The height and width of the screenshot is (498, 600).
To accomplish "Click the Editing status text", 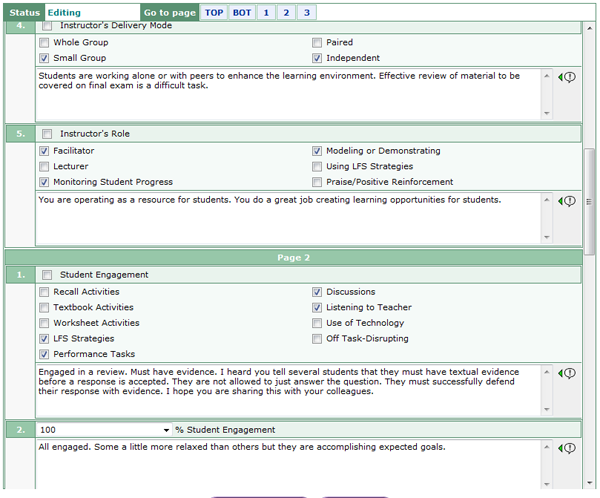I will pos(64,13).
